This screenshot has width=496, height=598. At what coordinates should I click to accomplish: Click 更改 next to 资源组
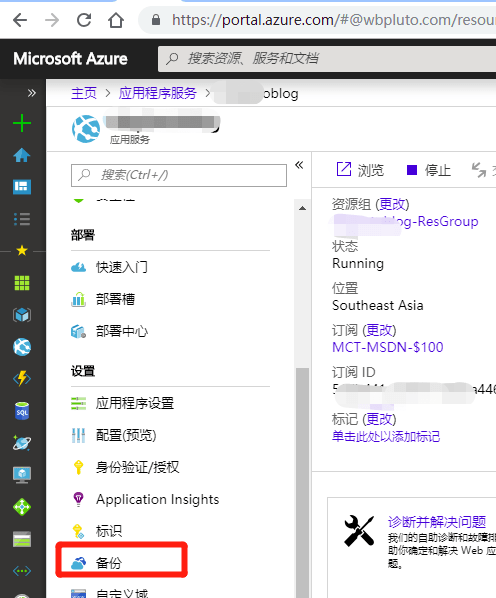coord(392,204)
